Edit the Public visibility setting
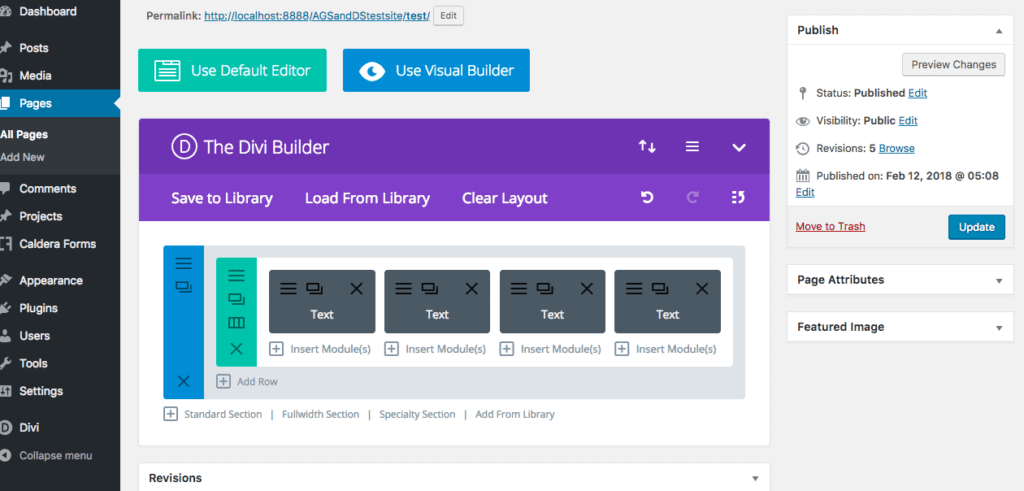This screenshot has width=1024, height=491. coord(908,121)
